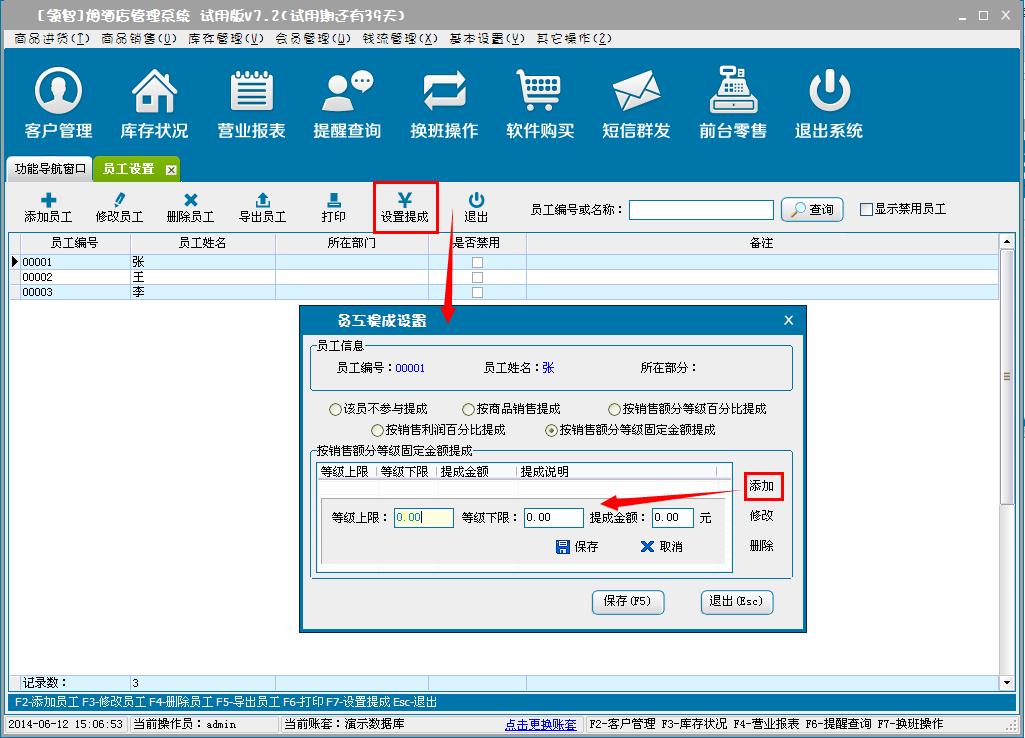Click the 等级下限 input field
The height and width of the screenshot is (738, 1025).
(x=553, y=518)
